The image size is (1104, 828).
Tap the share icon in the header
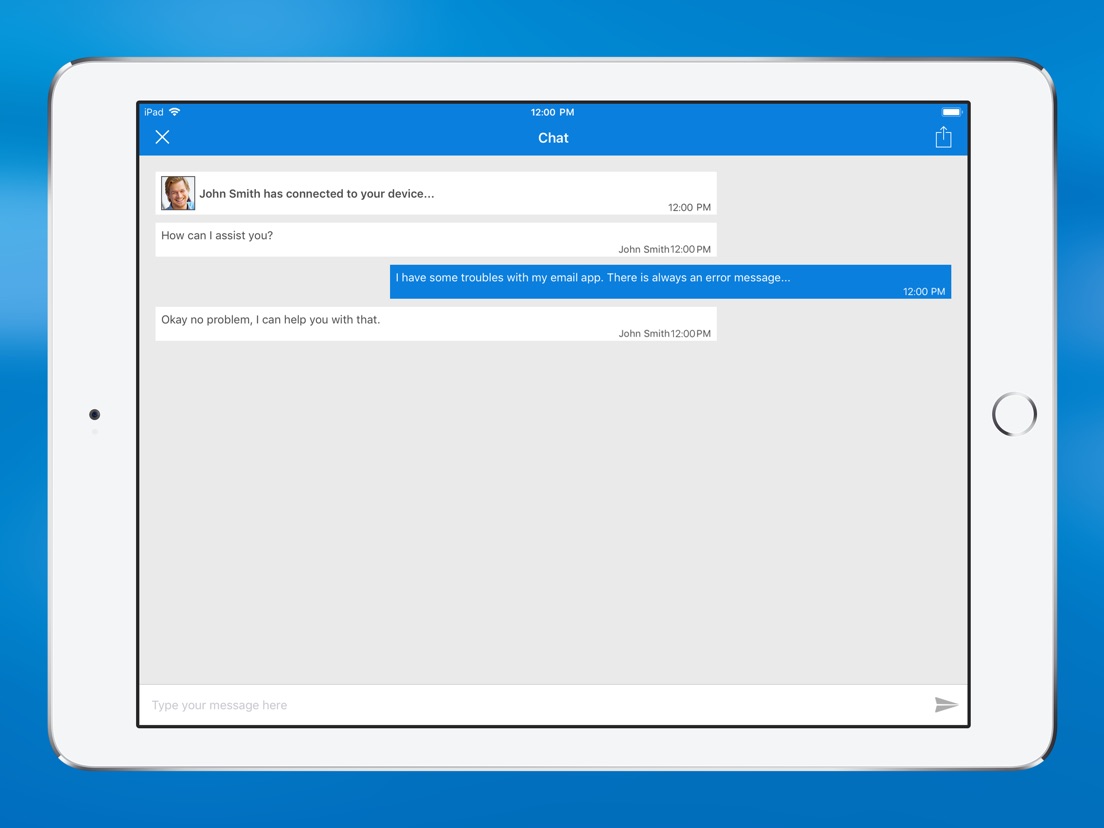coord(943,137)
